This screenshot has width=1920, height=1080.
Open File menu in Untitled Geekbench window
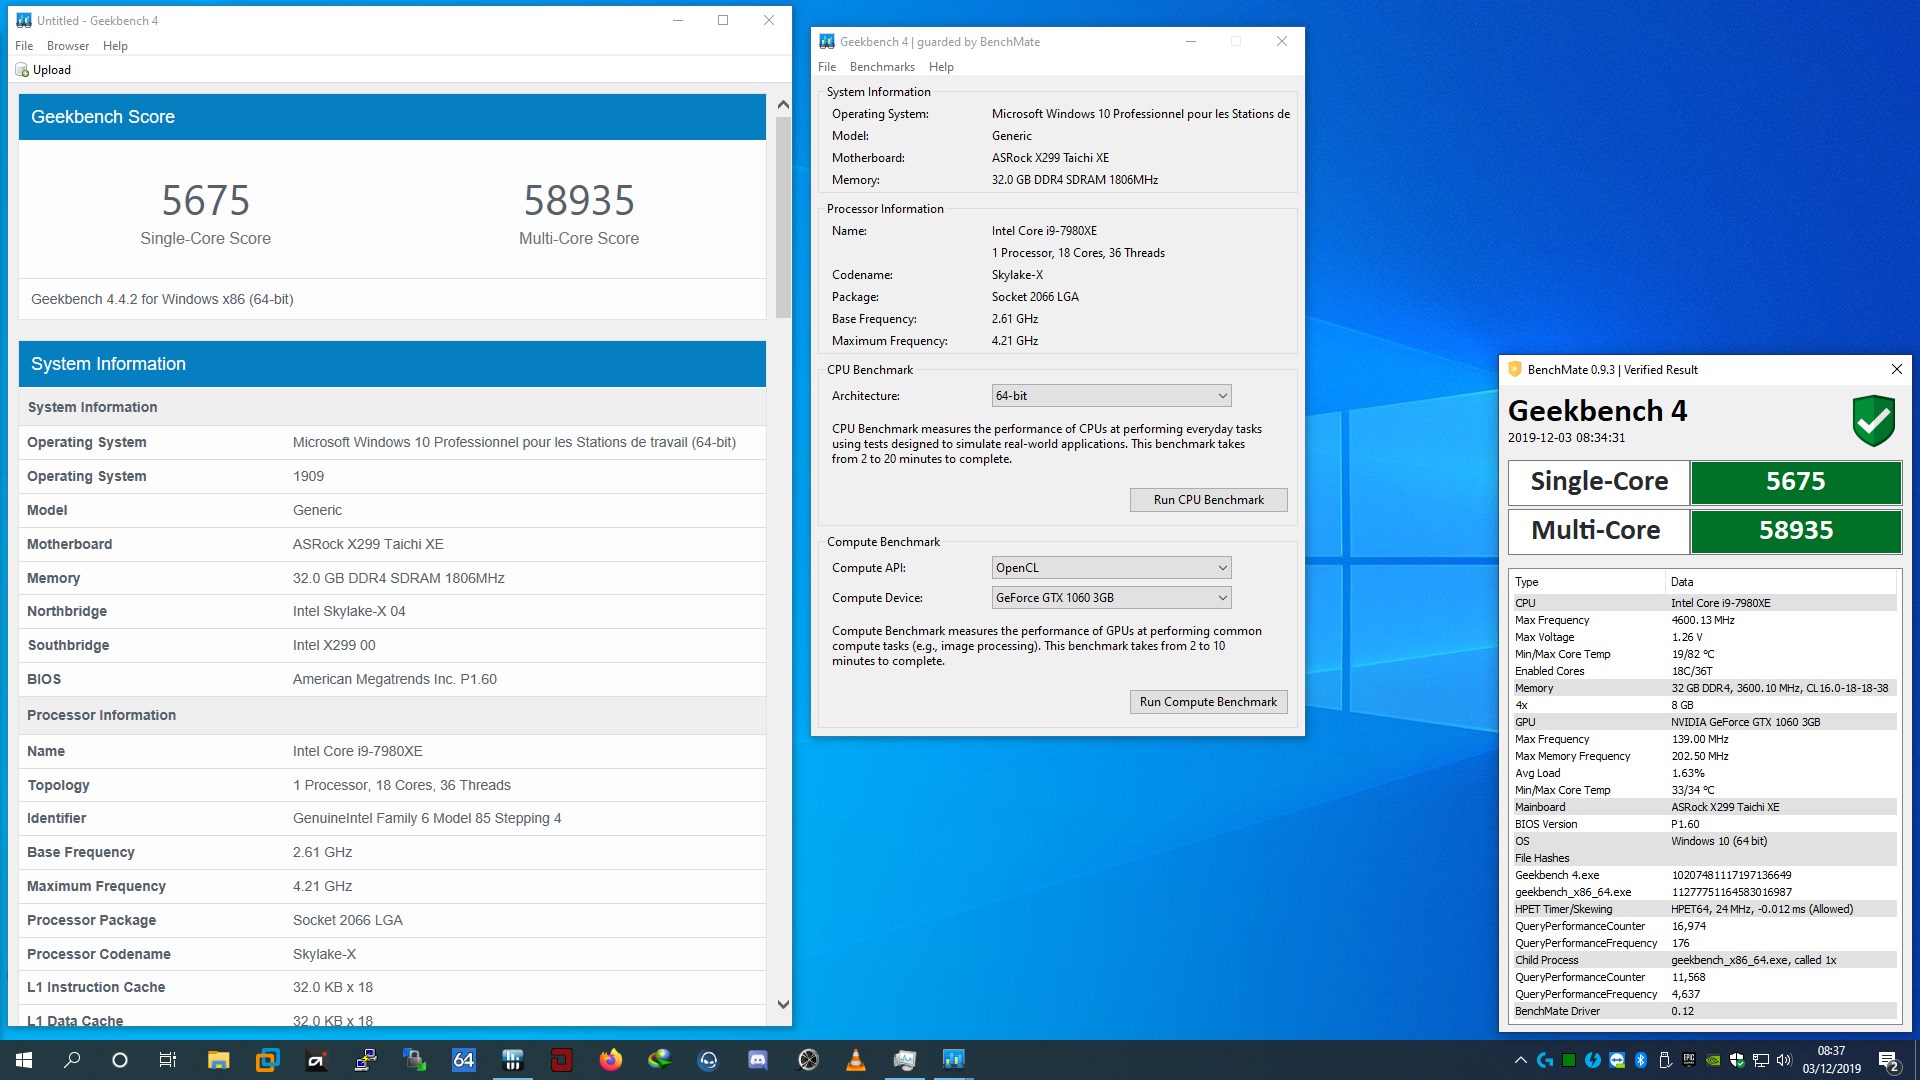24,46
